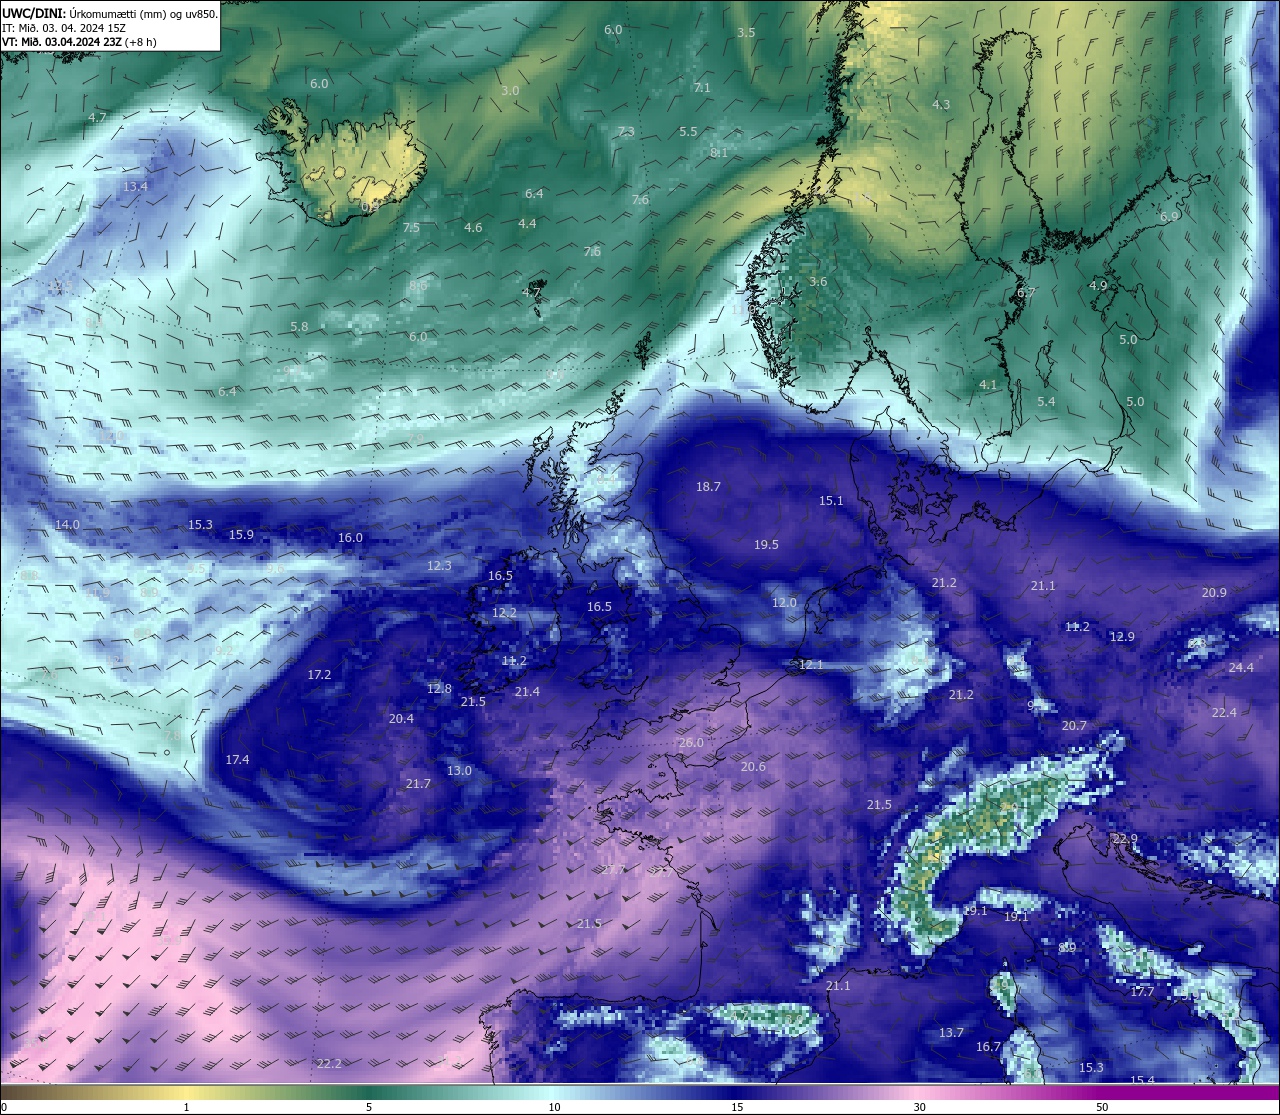Viewport: 1280px width, 1115px height.
Task: Click the 20.6 value over France
Action: 753,767
